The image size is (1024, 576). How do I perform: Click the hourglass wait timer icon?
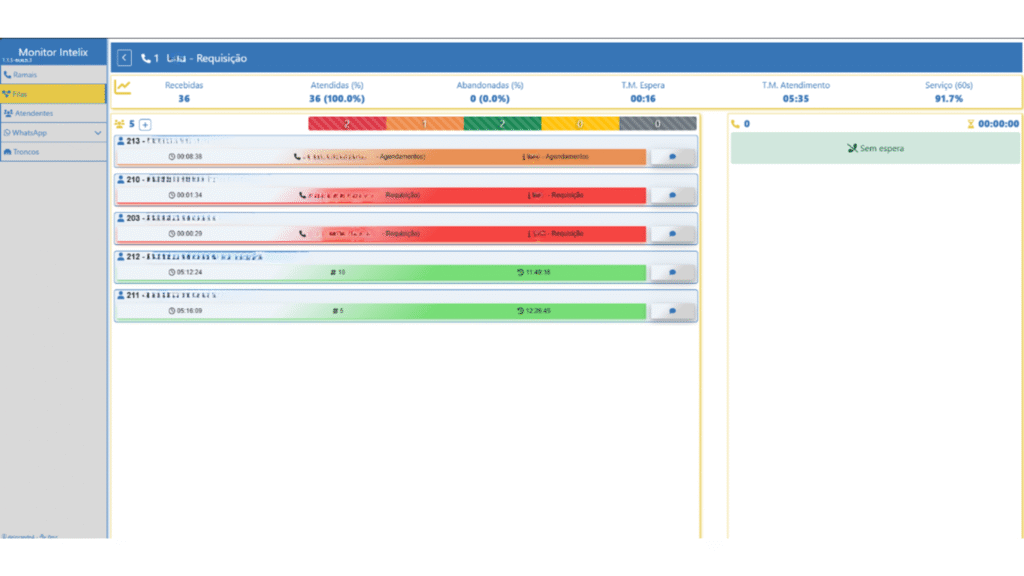[970, 124]
